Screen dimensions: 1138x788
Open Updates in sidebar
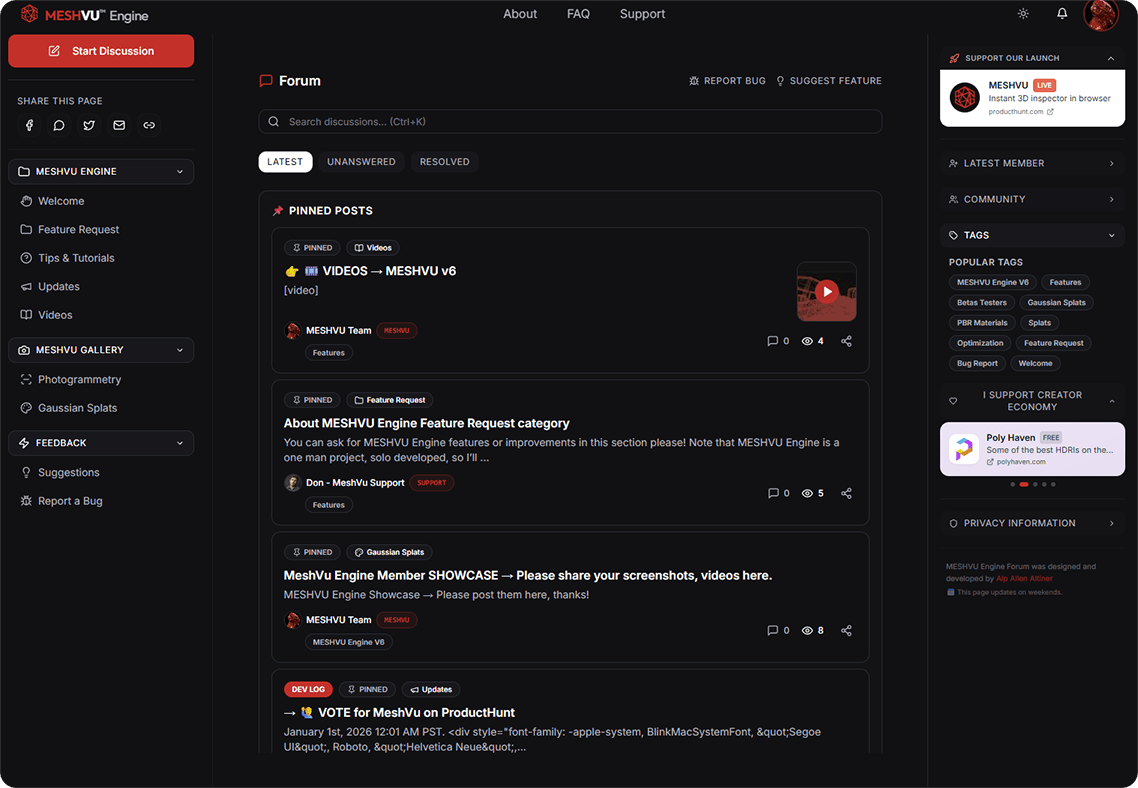pyautogui.click(x=50, y=287)
